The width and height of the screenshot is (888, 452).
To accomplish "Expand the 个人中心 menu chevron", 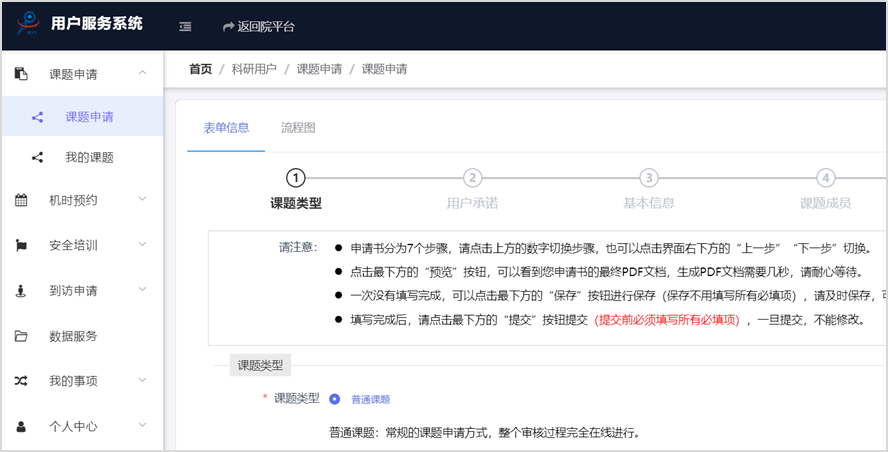I will coord(143,426).
